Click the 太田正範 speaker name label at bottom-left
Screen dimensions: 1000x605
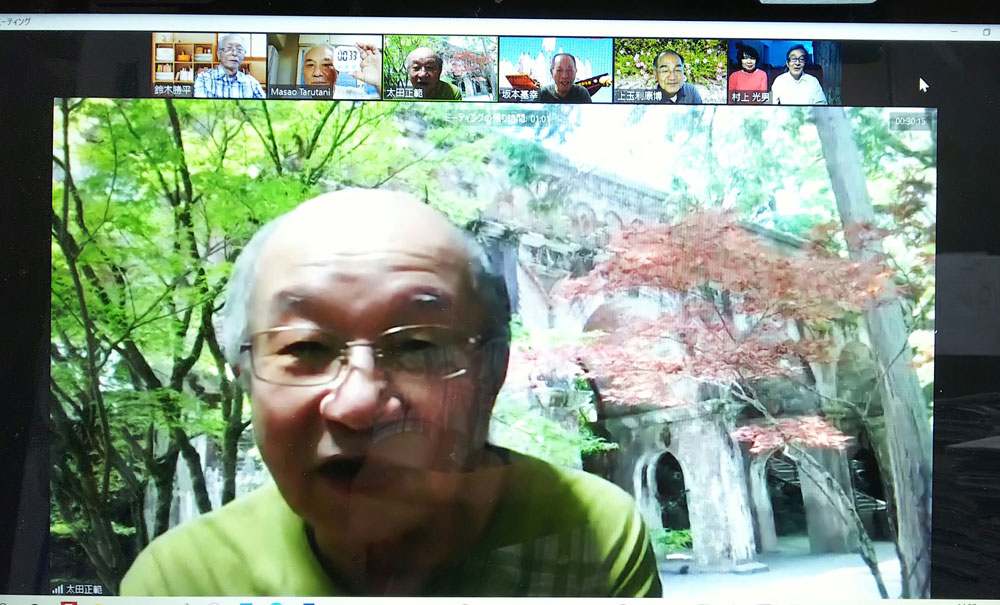(84, 589)
